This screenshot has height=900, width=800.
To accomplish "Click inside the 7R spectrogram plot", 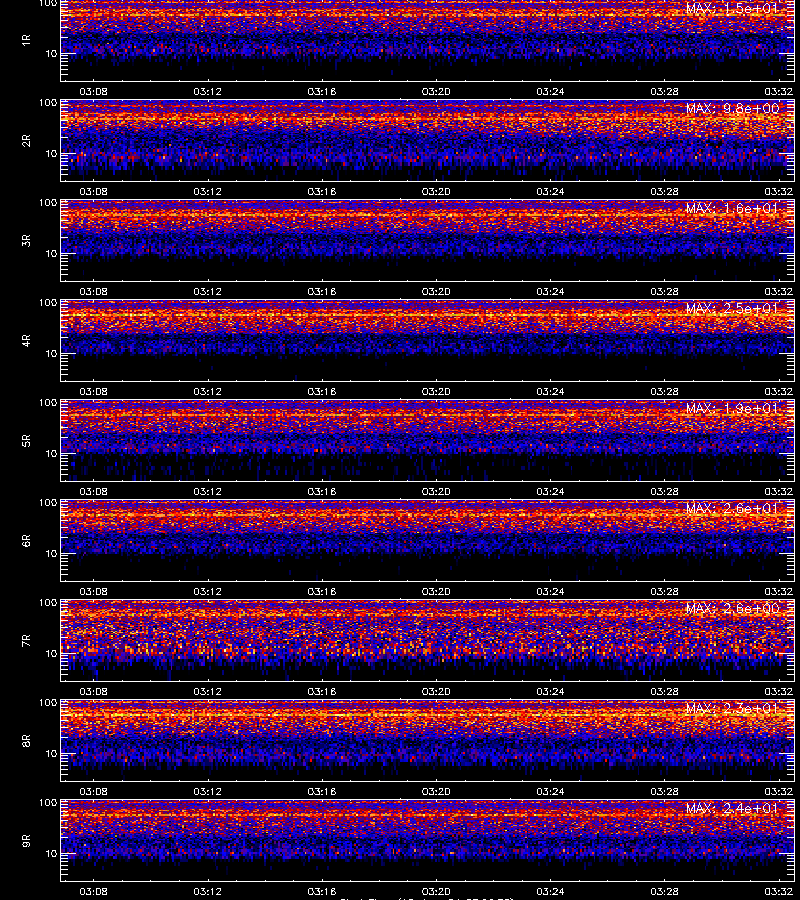I will point(427,641).
